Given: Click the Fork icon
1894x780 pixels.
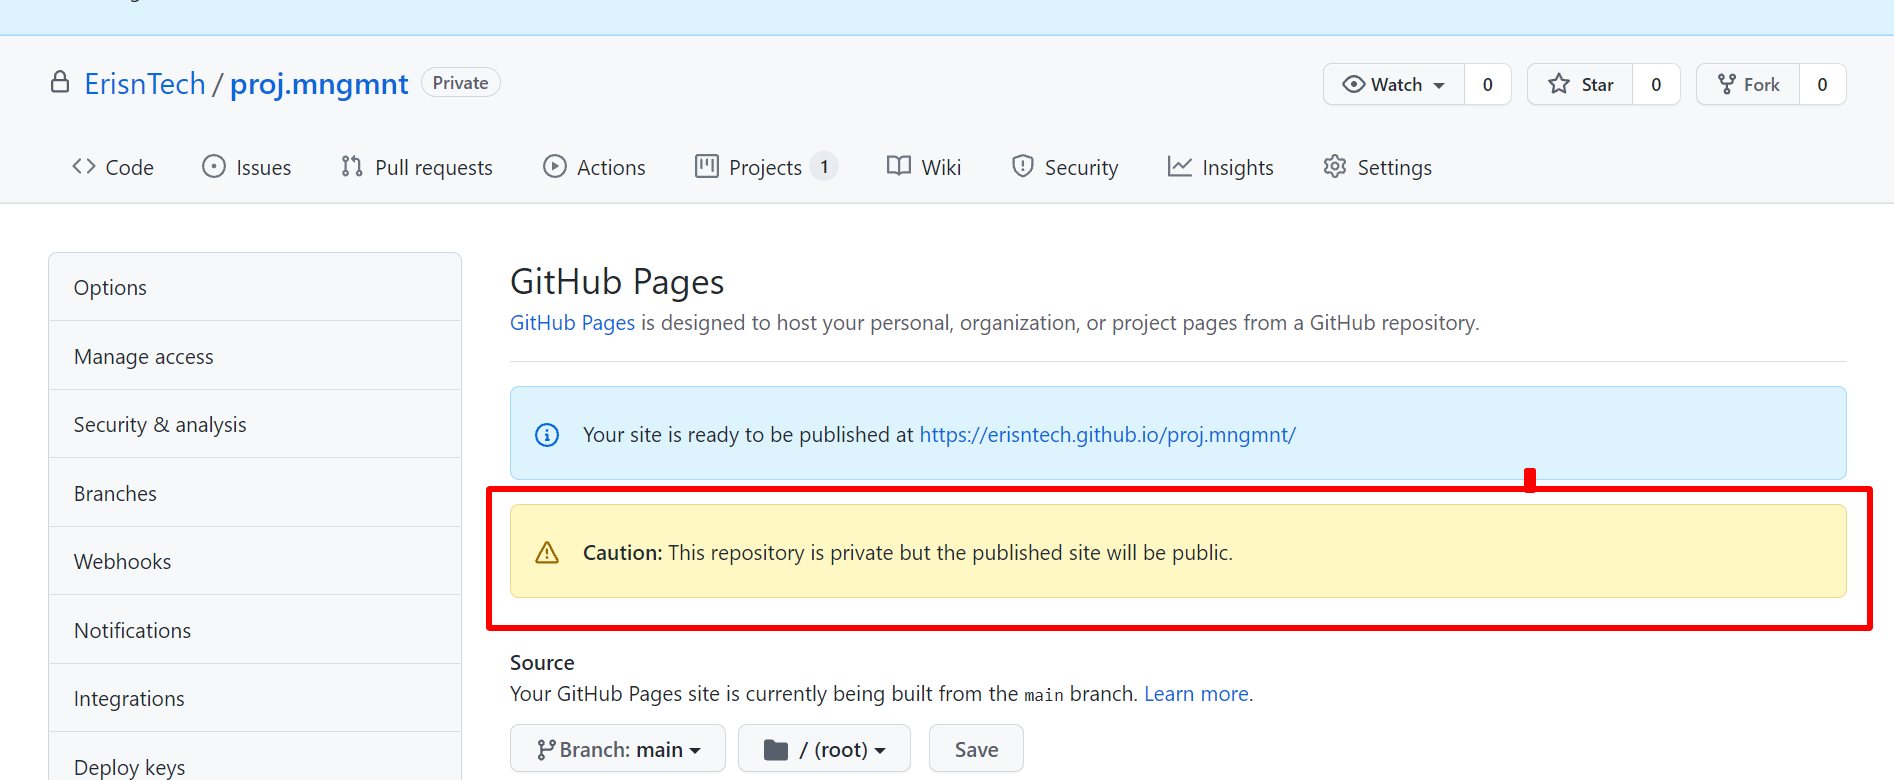Looking at the screenshot, I should tap(1727, 84).
